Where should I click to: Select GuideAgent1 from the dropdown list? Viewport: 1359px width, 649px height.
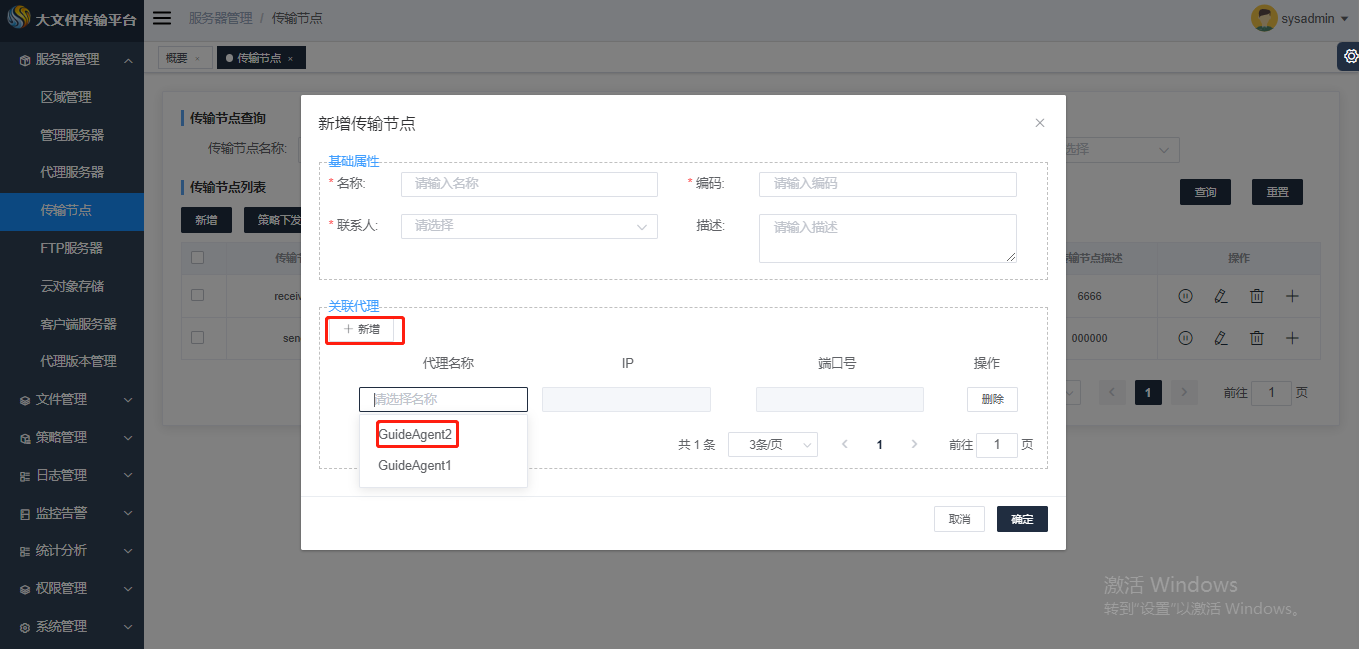(x=415, y=466)
